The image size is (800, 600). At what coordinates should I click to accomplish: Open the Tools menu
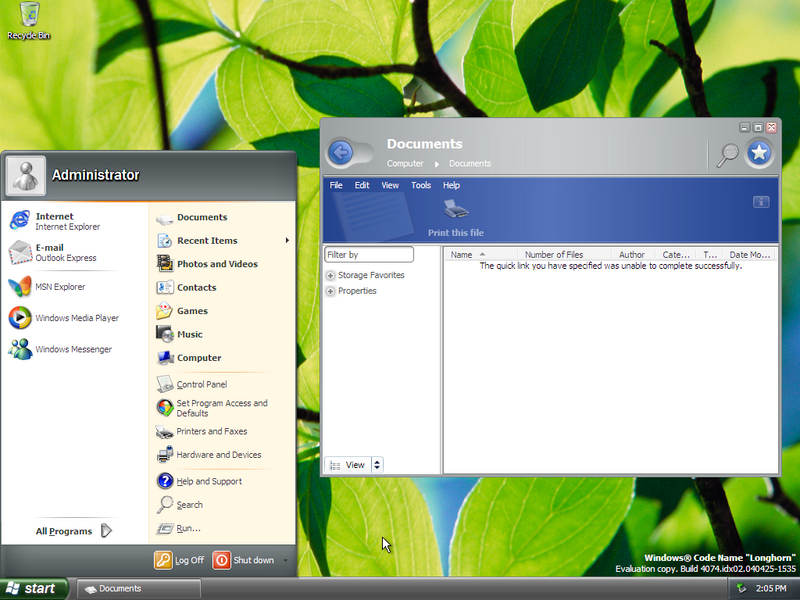pos(421,185)
